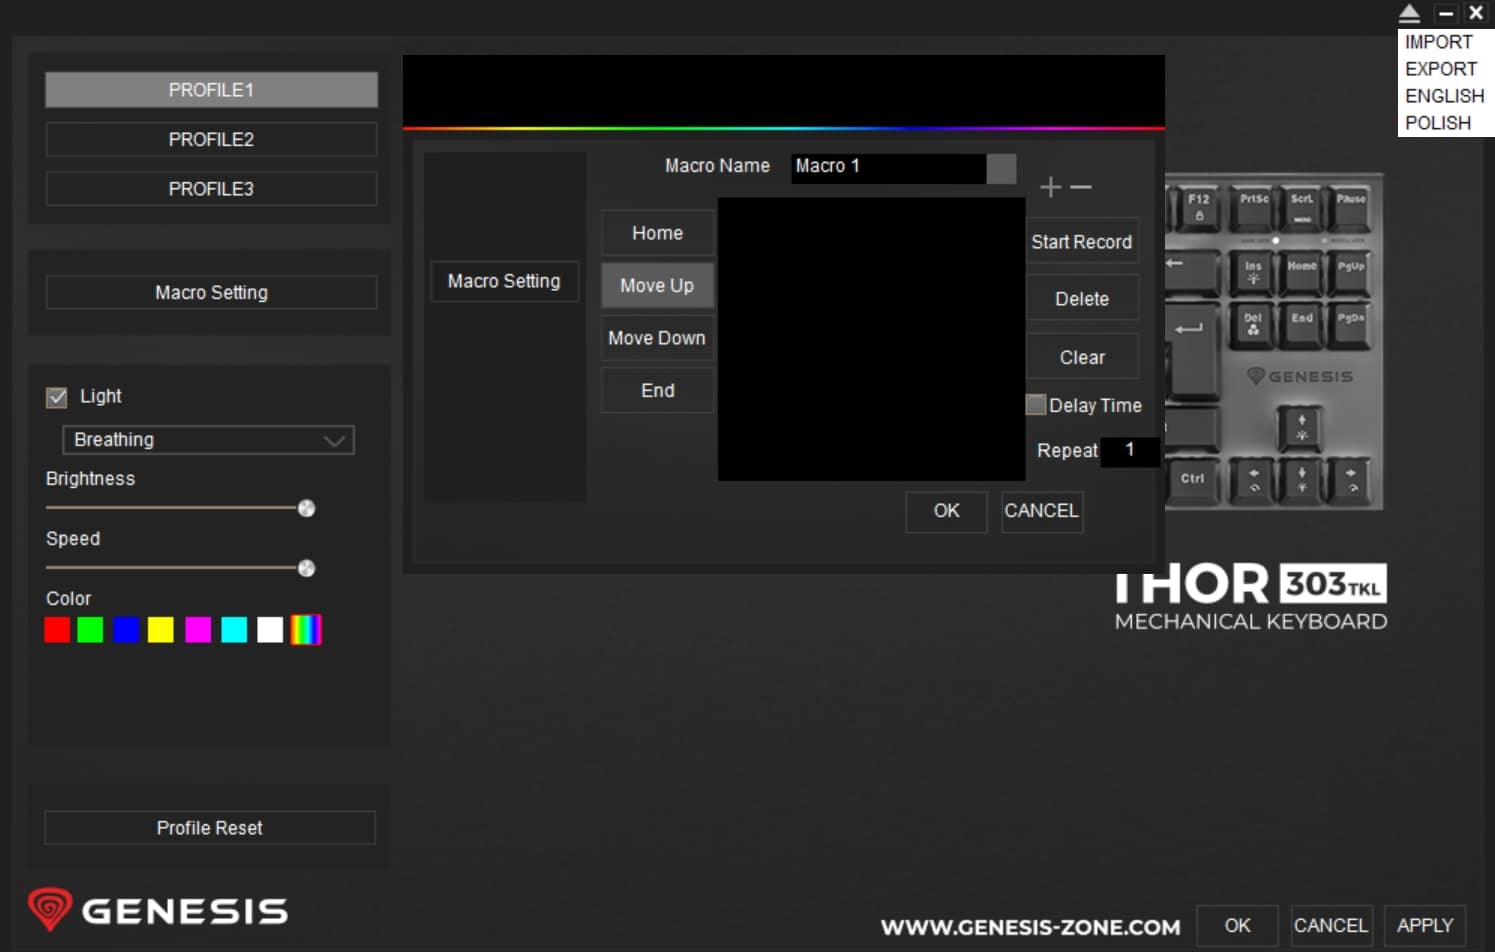The height and width of the screenshot is (952, 1495).
Task: Open the Macro Name dropdown button
Action: (1001, 168)
